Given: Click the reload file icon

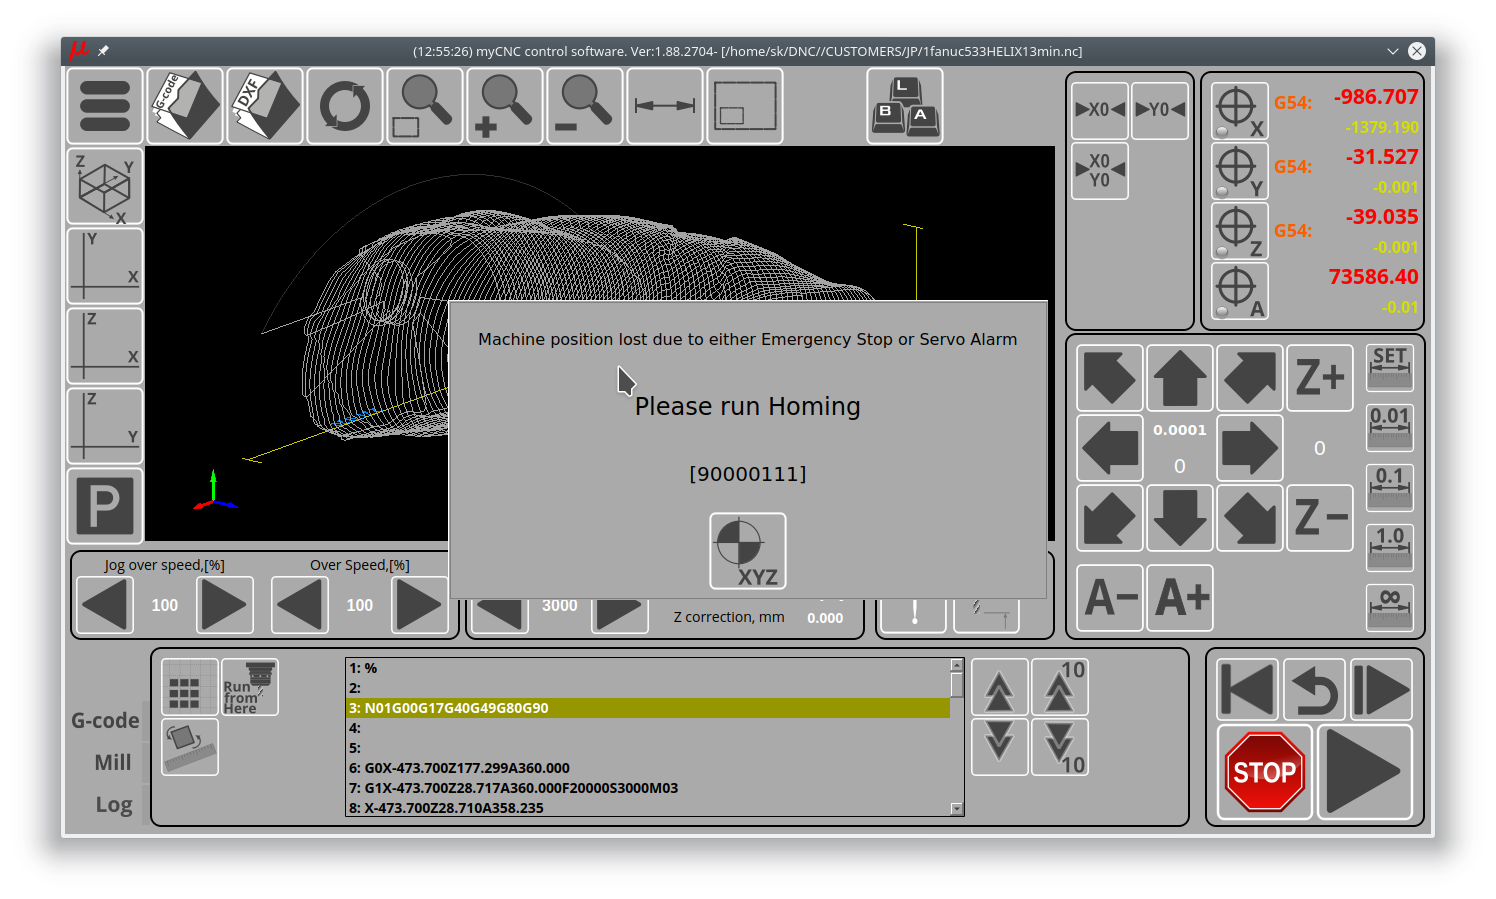Looking at the screenshot, I should [x=345, y=106].
